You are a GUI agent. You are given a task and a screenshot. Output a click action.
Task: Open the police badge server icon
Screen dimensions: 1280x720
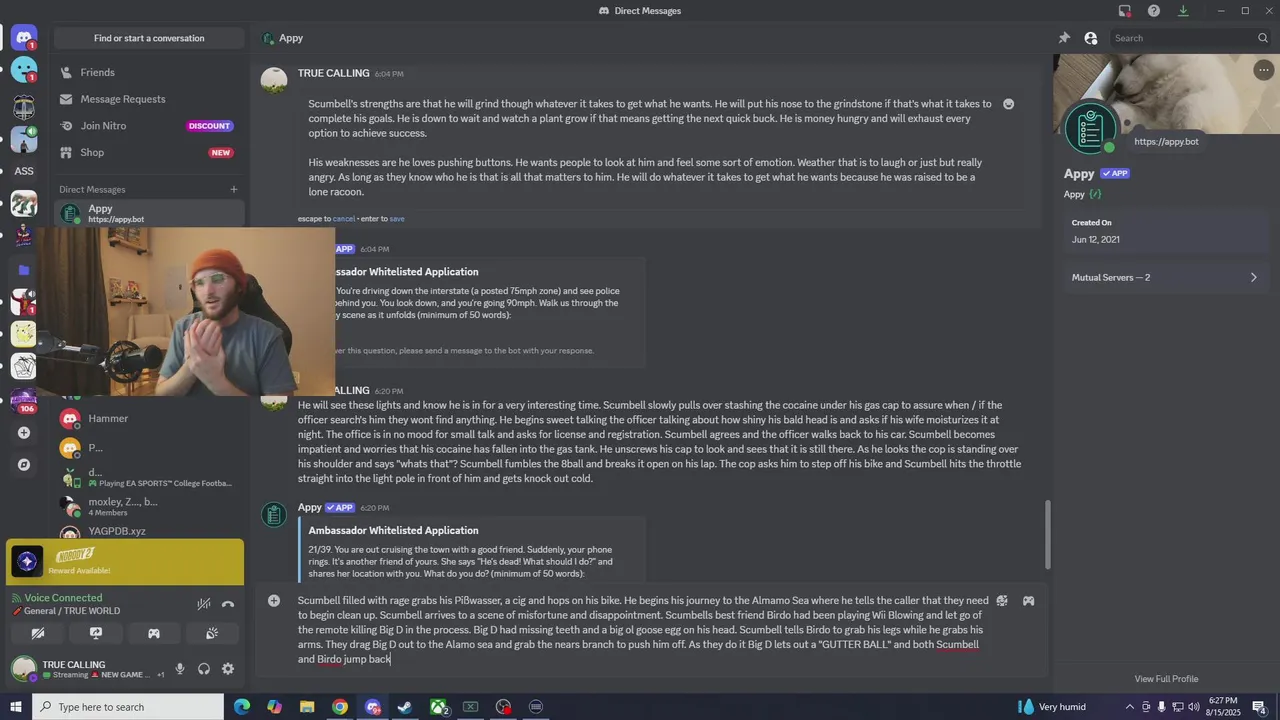click(24, 106)
